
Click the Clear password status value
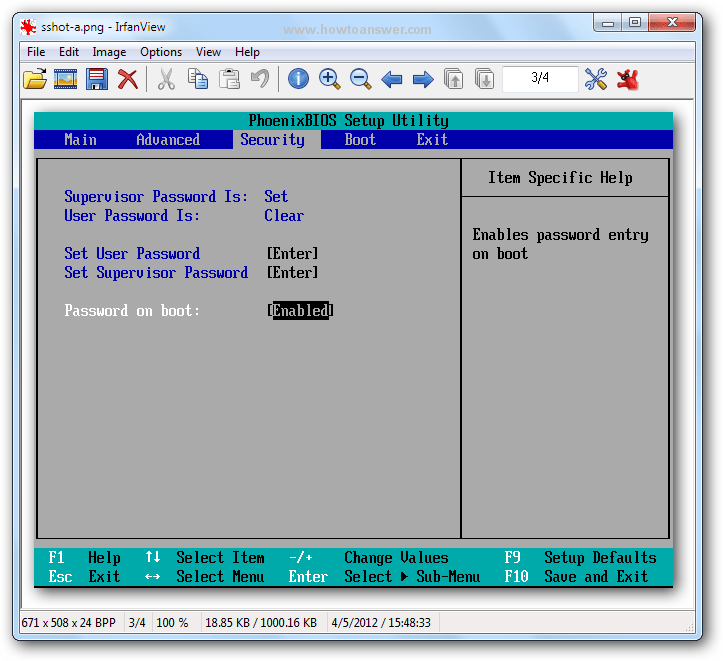(284, 215)
